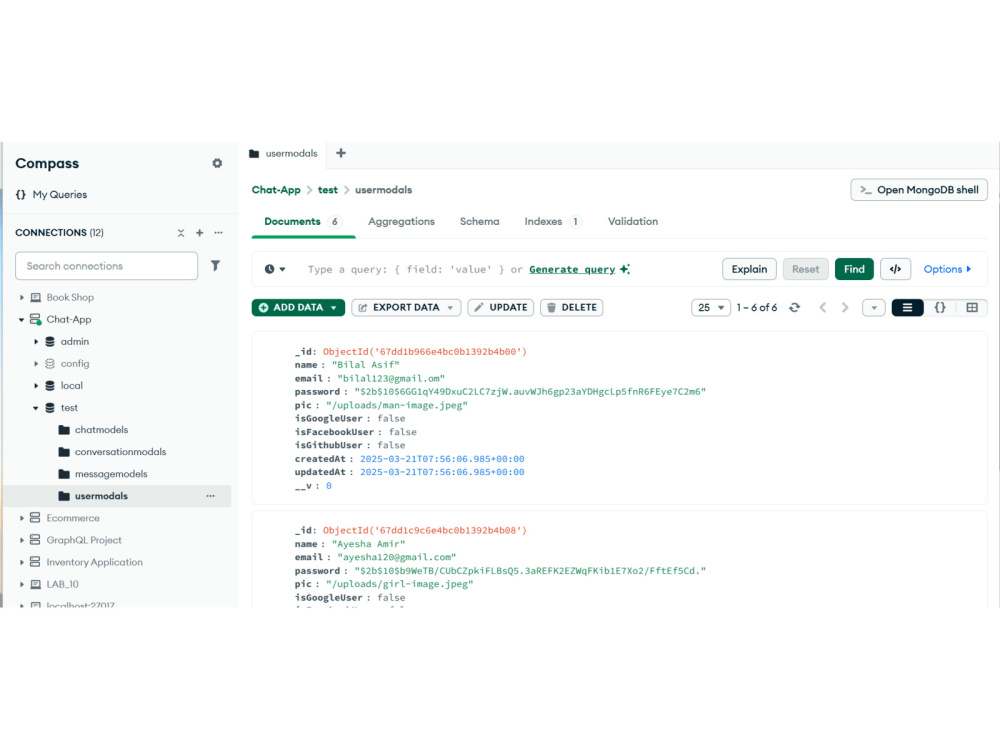Click test in the breadcrumb
Image resolution: width=1000 pixels, height=750 pixels.
pos(328,190)
